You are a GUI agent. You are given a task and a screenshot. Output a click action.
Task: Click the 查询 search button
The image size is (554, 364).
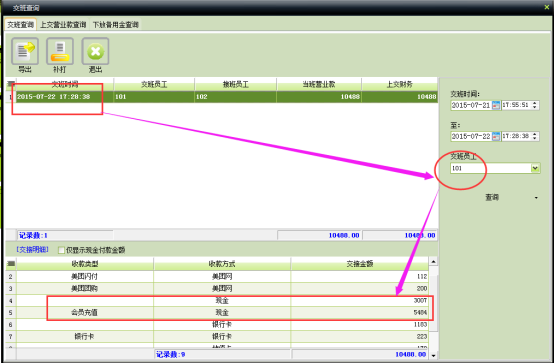click(x=492, y=198)
